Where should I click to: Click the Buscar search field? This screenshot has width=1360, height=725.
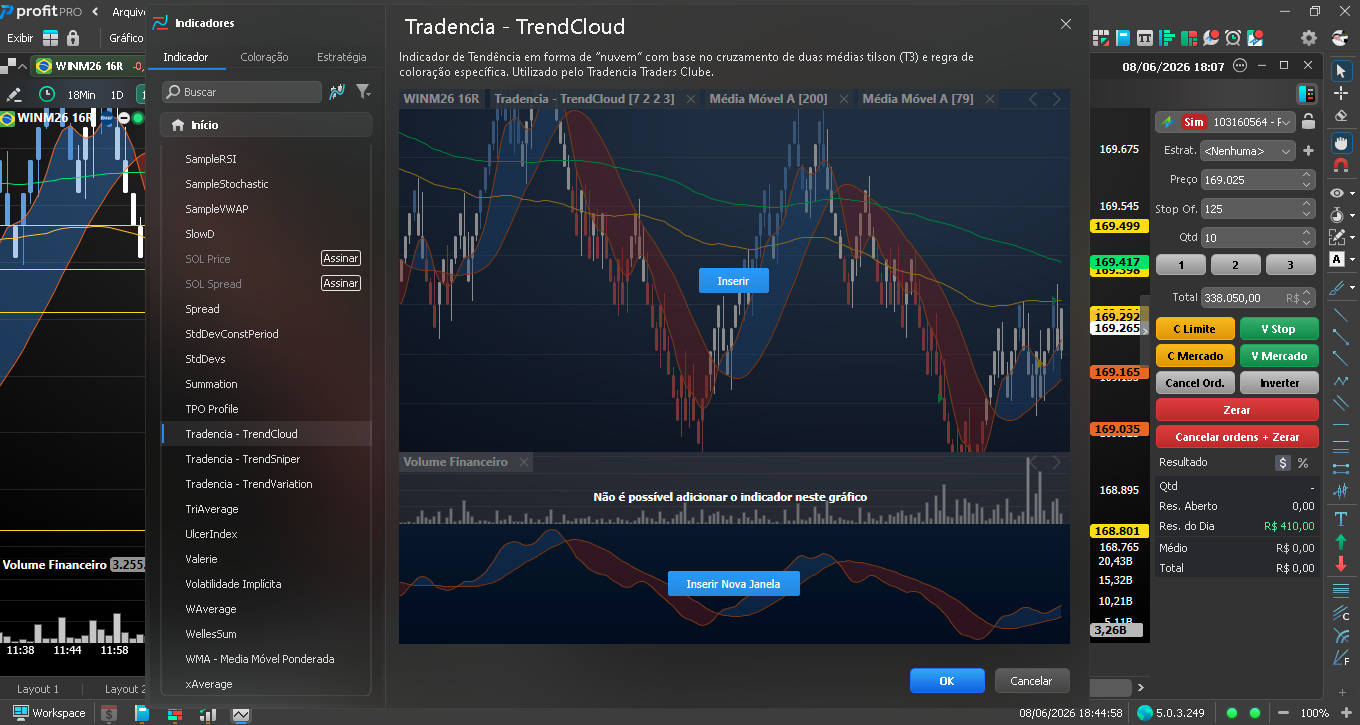pyautogui.click(x=242, y=92)
